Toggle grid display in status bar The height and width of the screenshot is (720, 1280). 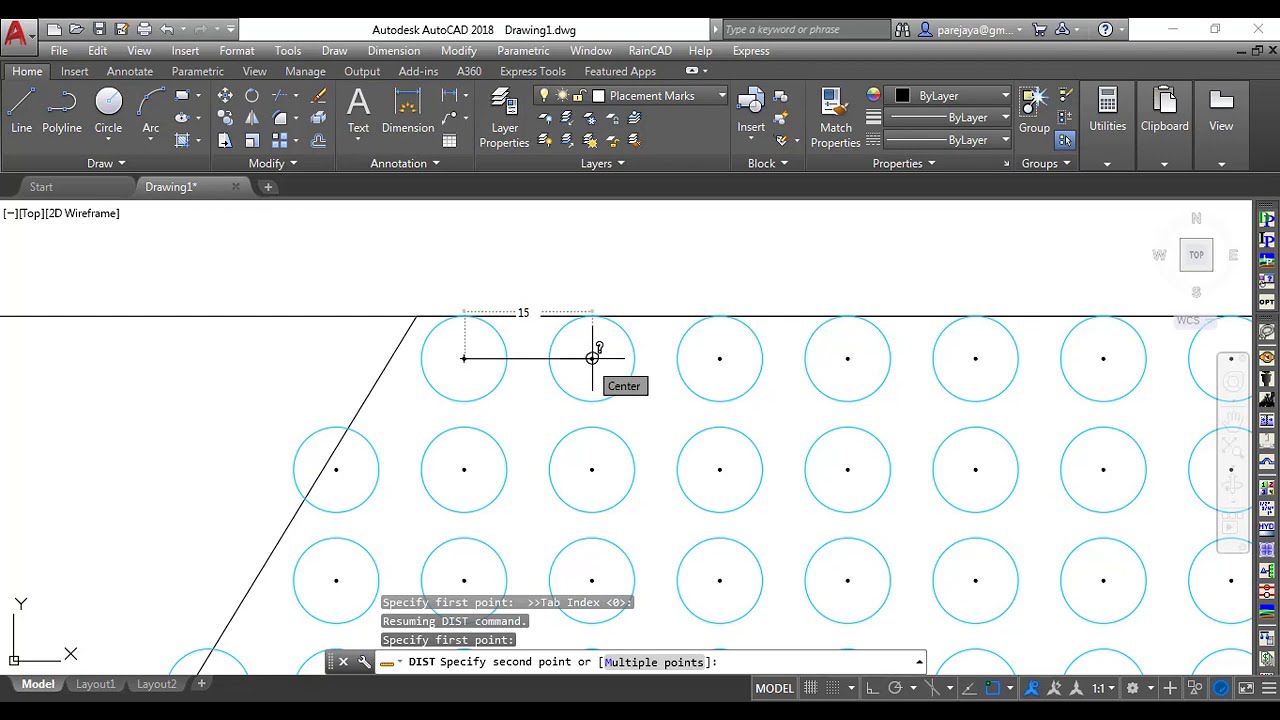811,688
